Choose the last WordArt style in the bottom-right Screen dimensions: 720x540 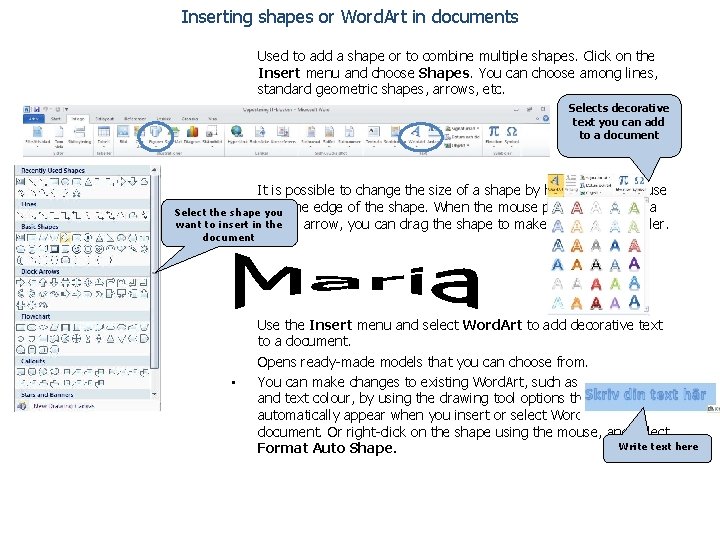(634, 302)
